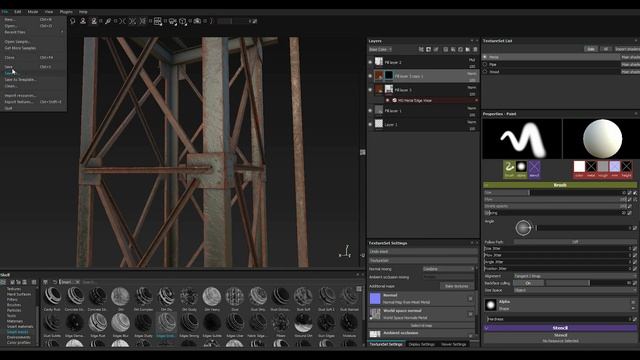Image resolution: width=640 pixels, height=360 pixels.
Task: Choose the Dust smart mask thumbnail
Action: [x=235, y=298]
